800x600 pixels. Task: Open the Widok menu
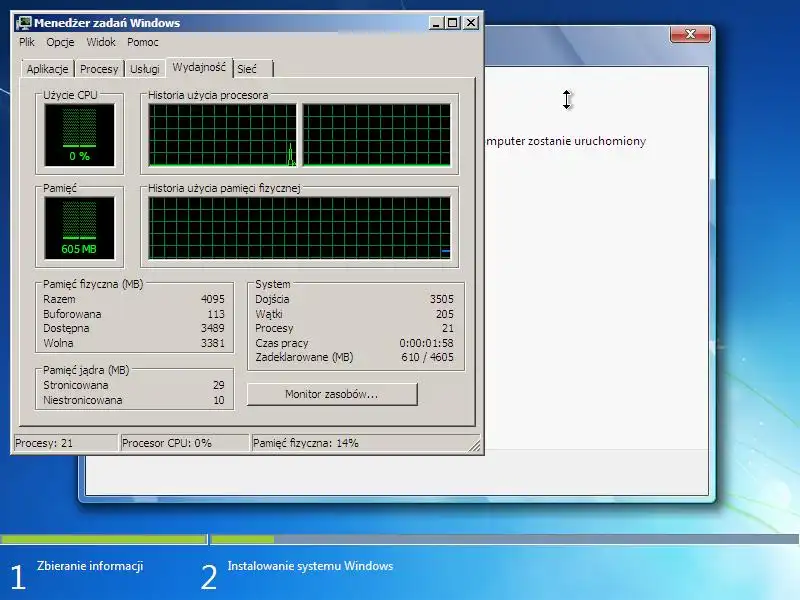101,42
